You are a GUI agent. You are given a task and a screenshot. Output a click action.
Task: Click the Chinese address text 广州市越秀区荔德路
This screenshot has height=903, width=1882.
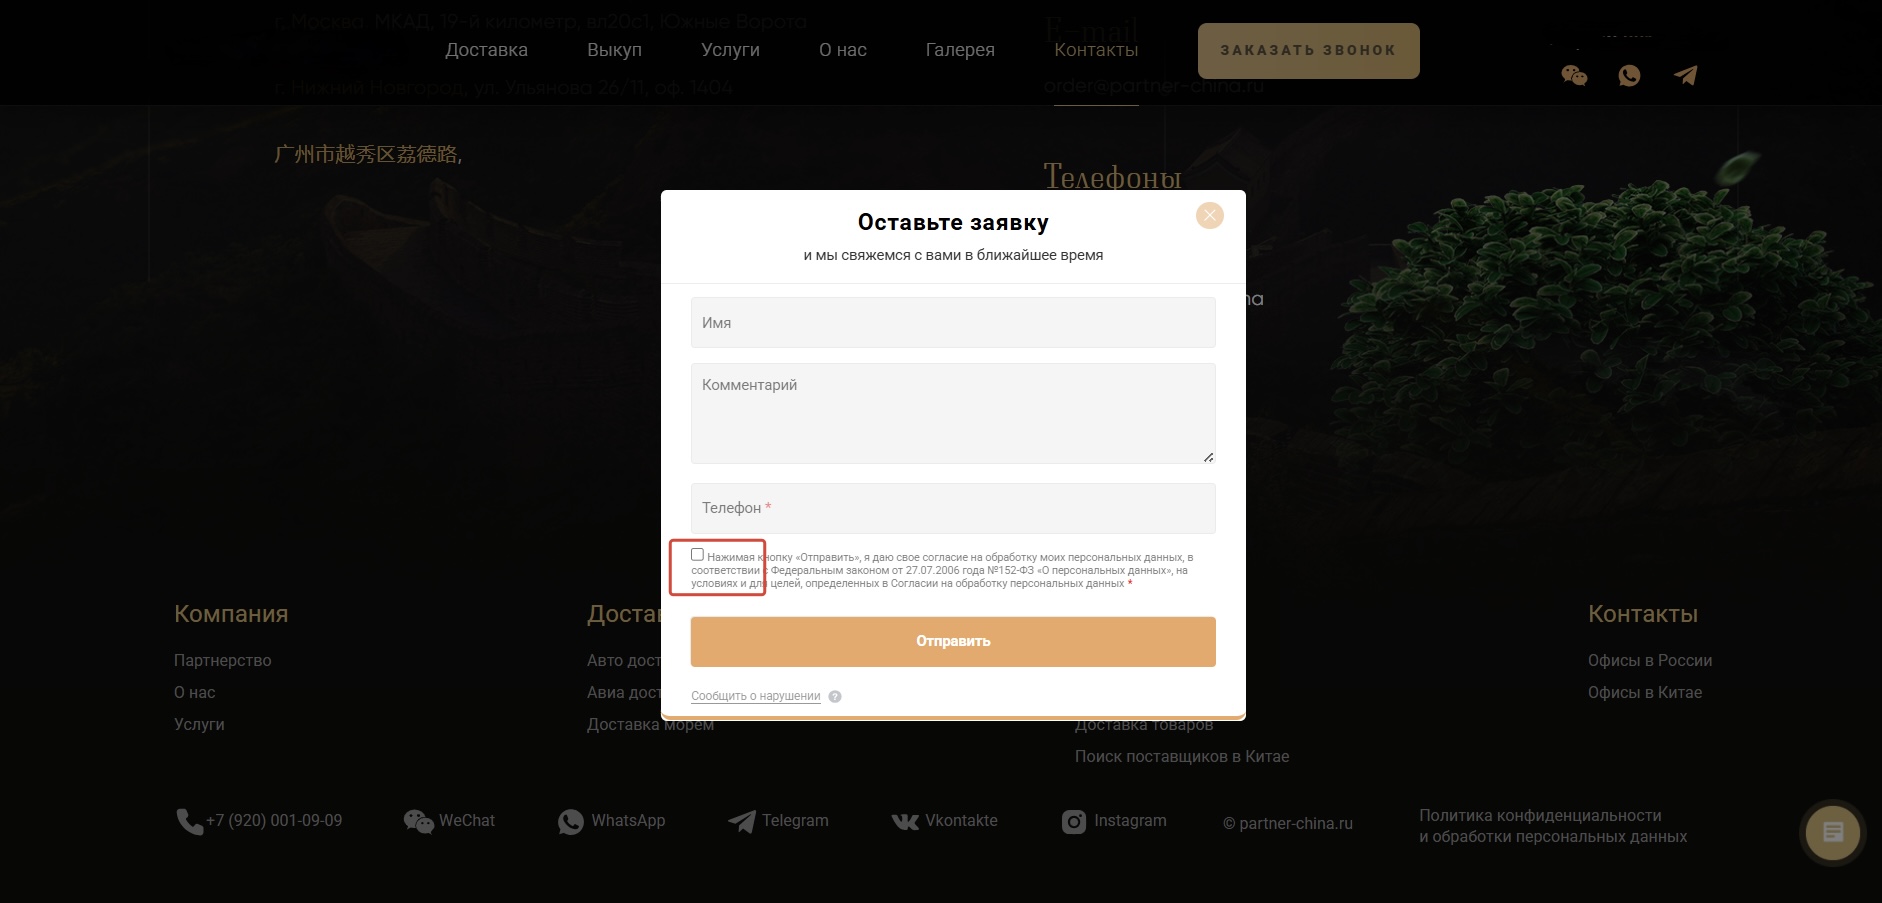pyautogui.click(x=368, y=154)
